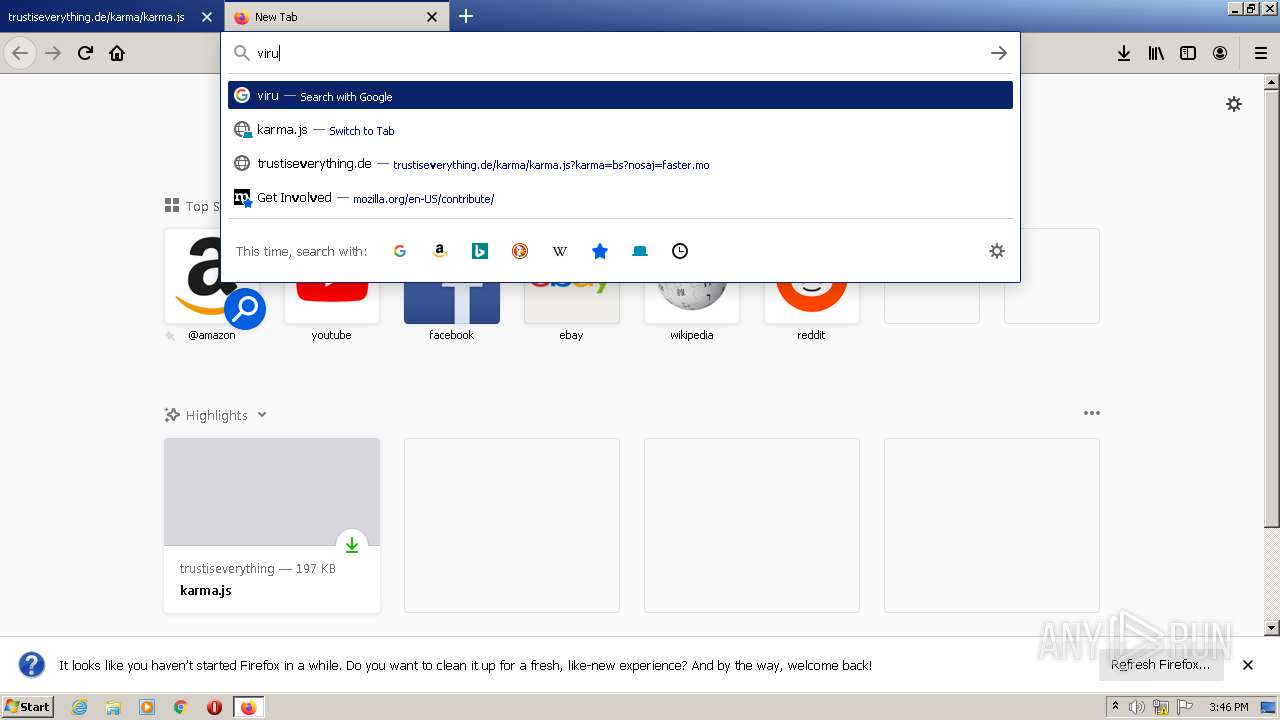
Task: Open a new tab with plus icon
Action: click(x=466, y=16)
